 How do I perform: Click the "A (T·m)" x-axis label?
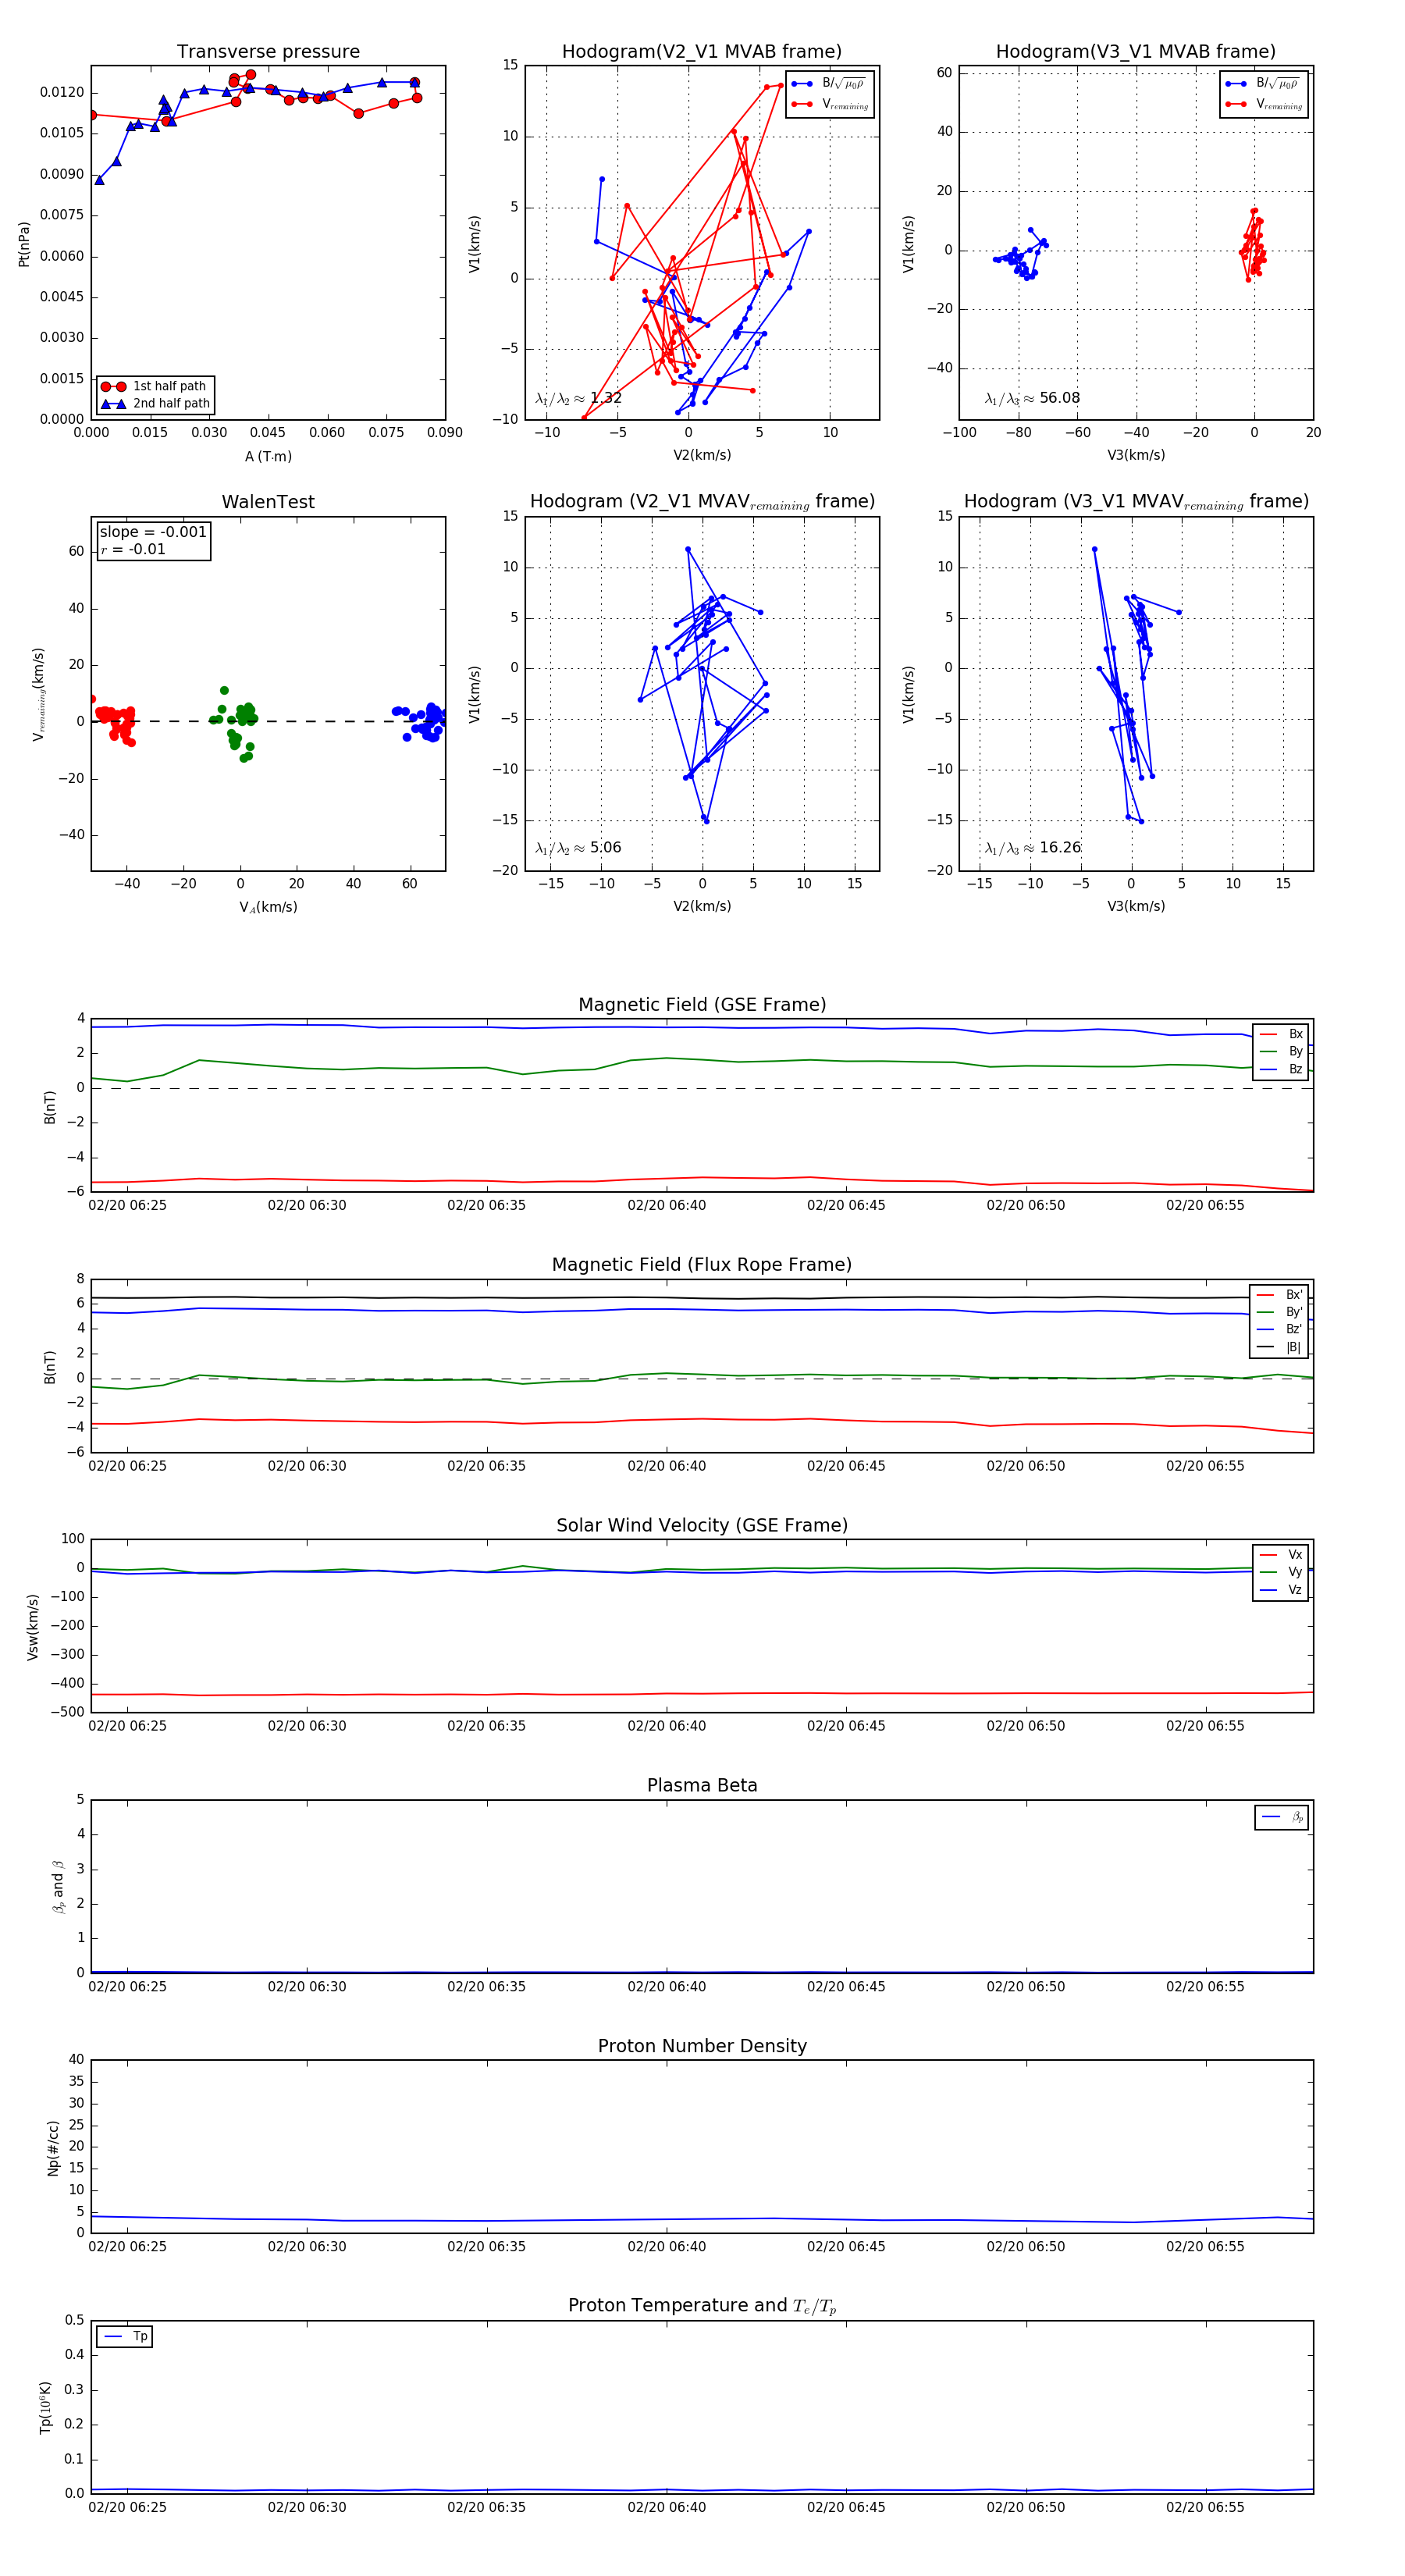(x=268, y=457)
